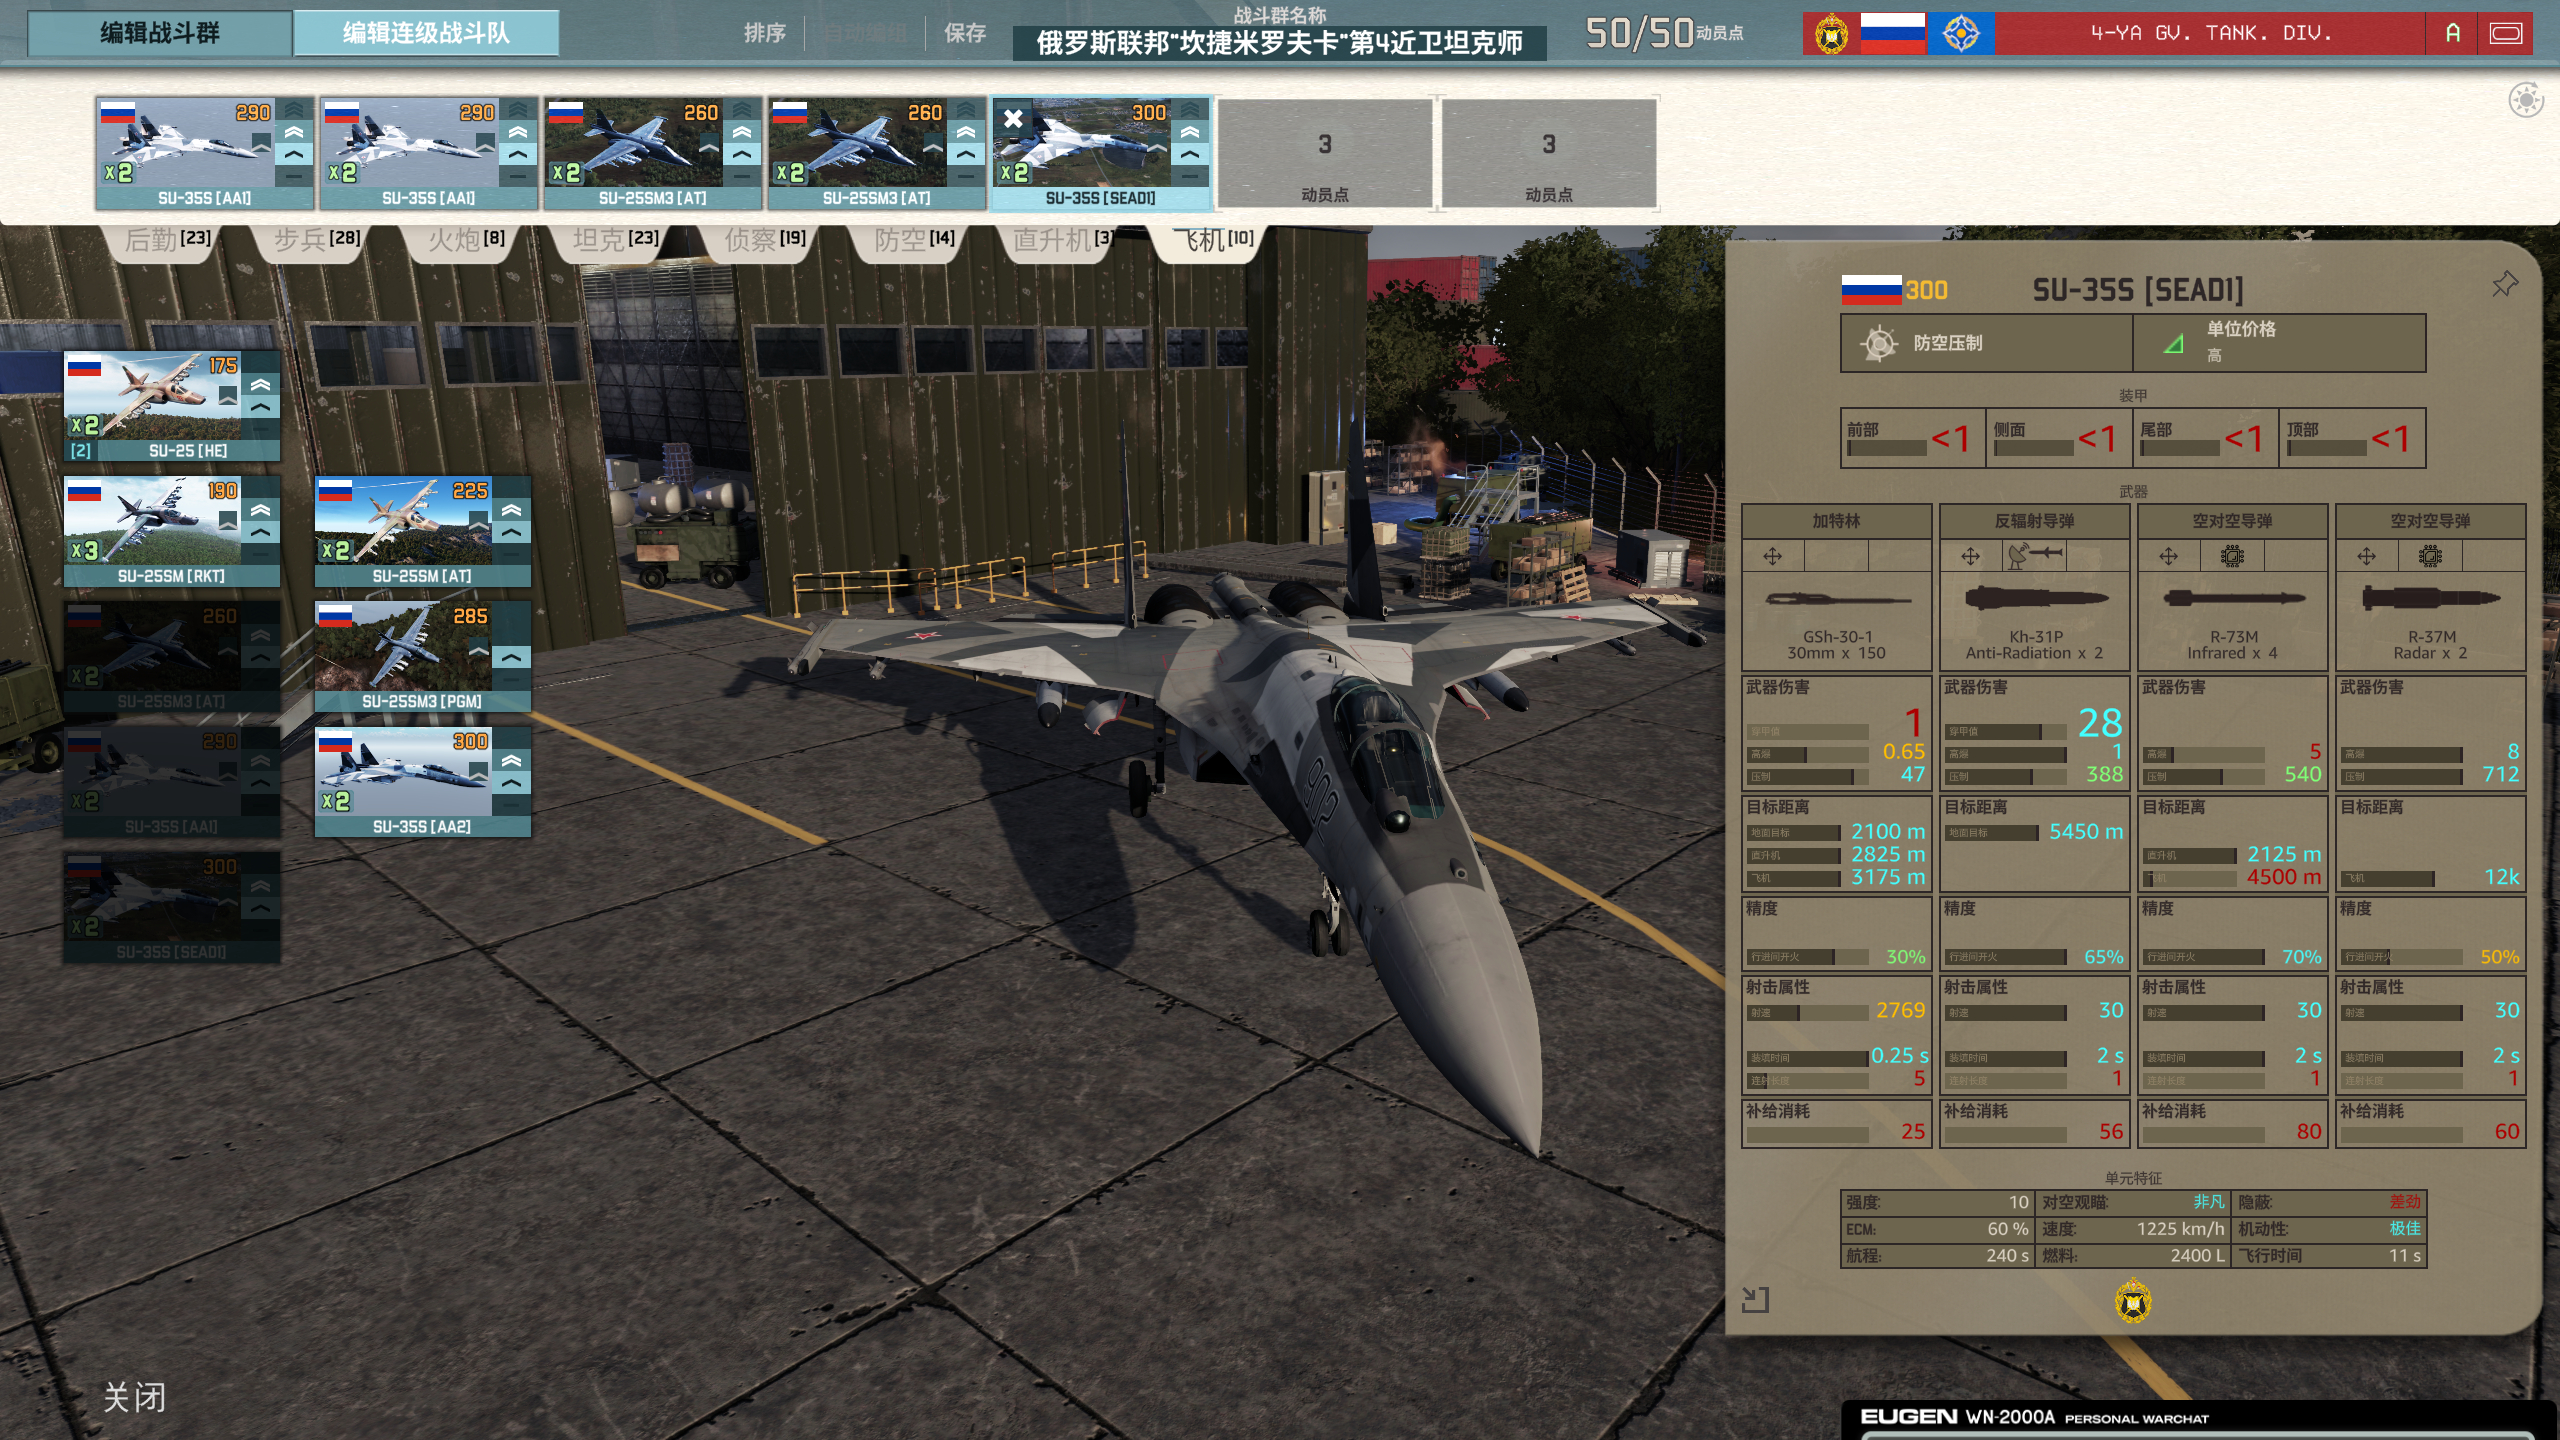Click the chip trait icon in the R-73M column
The width and height of the screenshot is (2560, 1440).
2232,556
